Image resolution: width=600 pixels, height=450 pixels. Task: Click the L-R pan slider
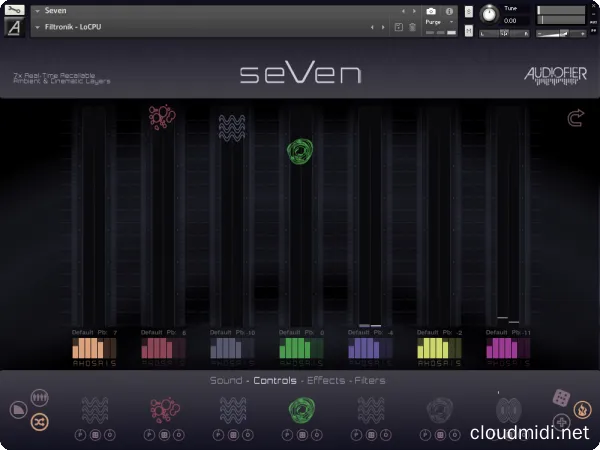pyautogui.click(x=504, y=34)
